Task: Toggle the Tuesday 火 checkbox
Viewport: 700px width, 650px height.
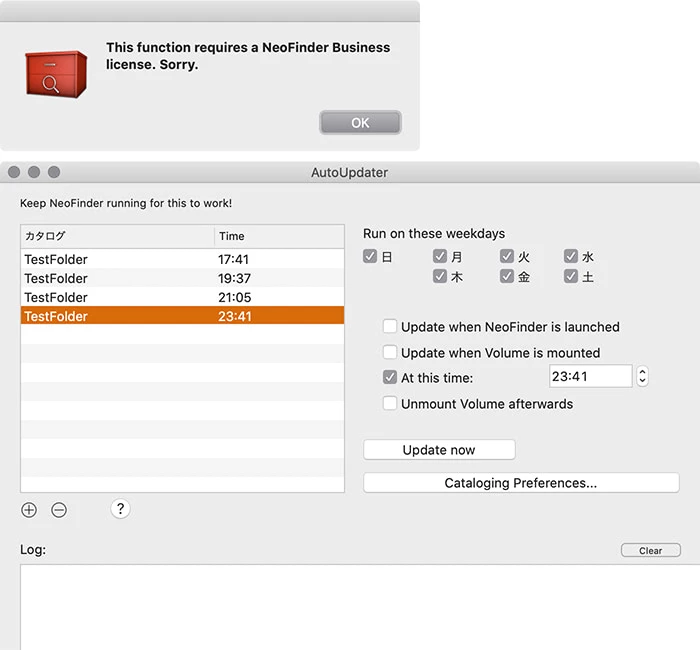Action: 507,256
